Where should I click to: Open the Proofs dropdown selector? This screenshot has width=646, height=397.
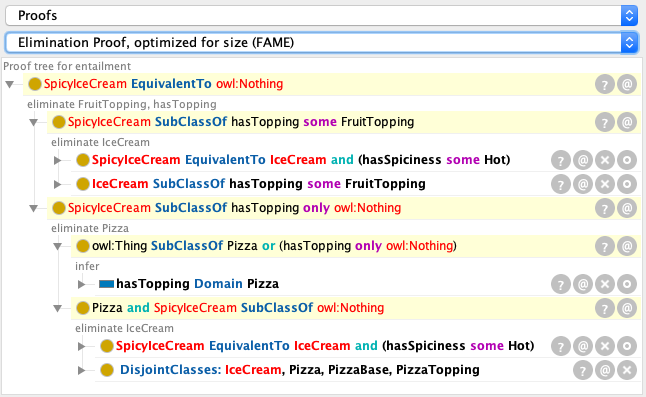pos(321,16)
